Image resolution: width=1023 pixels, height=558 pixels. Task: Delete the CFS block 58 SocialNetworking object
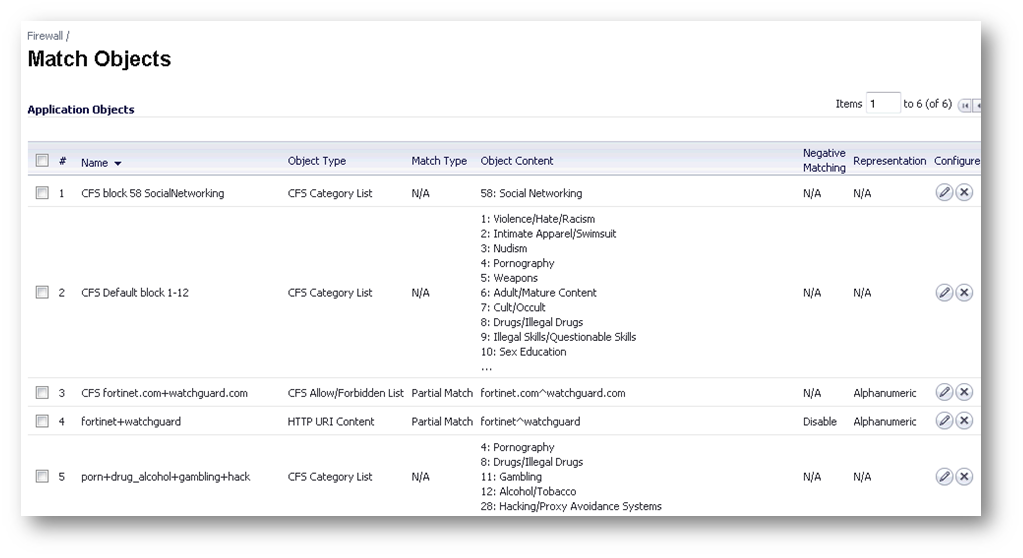point(964,193)
